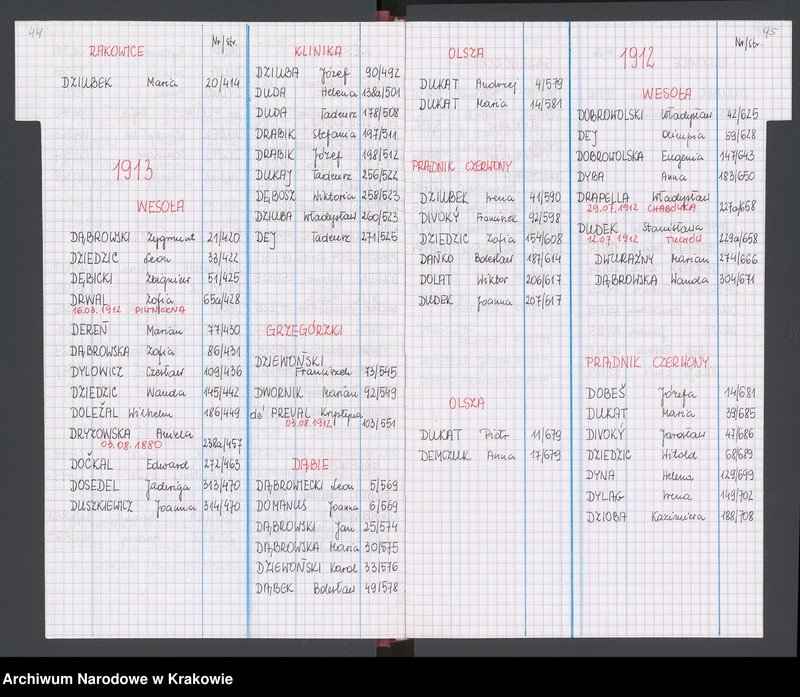Select the DZIUBEK Irena 41/590 row
This screenshot has width=800, height=697.
click(x=491, y=197)
